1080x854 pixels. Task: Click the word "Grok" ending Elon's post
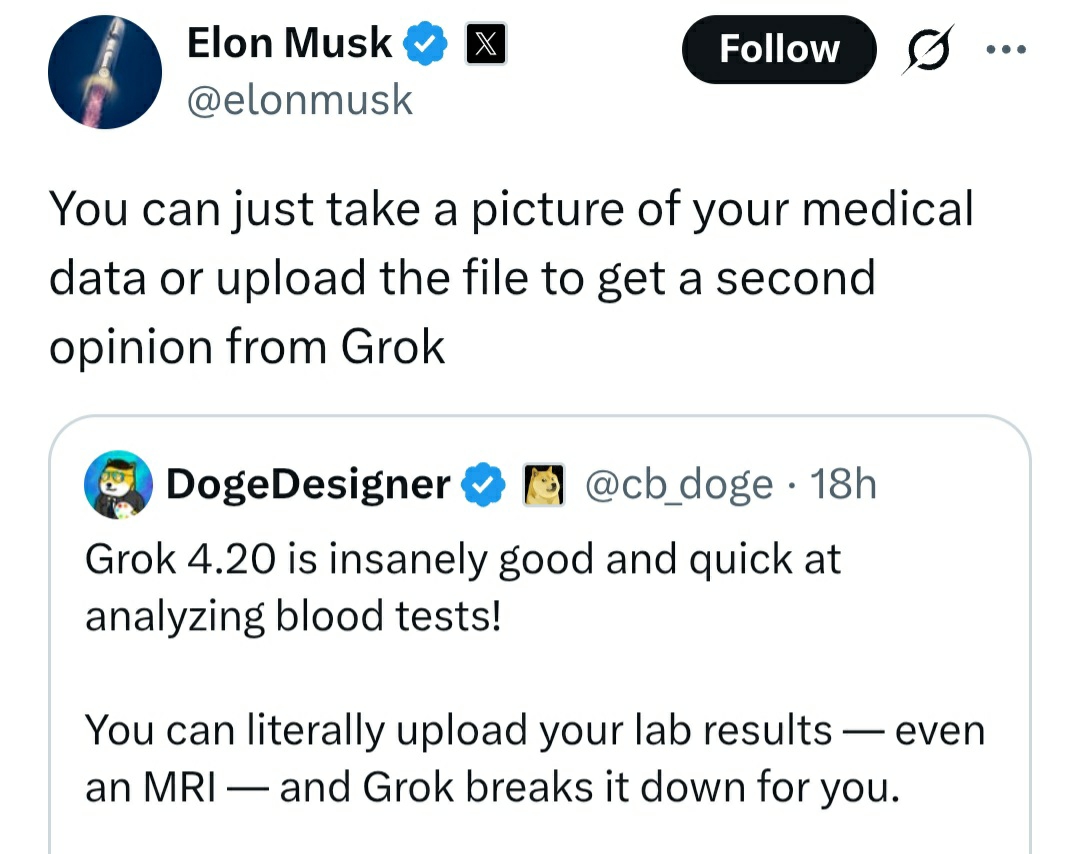(x=393, y=346)
